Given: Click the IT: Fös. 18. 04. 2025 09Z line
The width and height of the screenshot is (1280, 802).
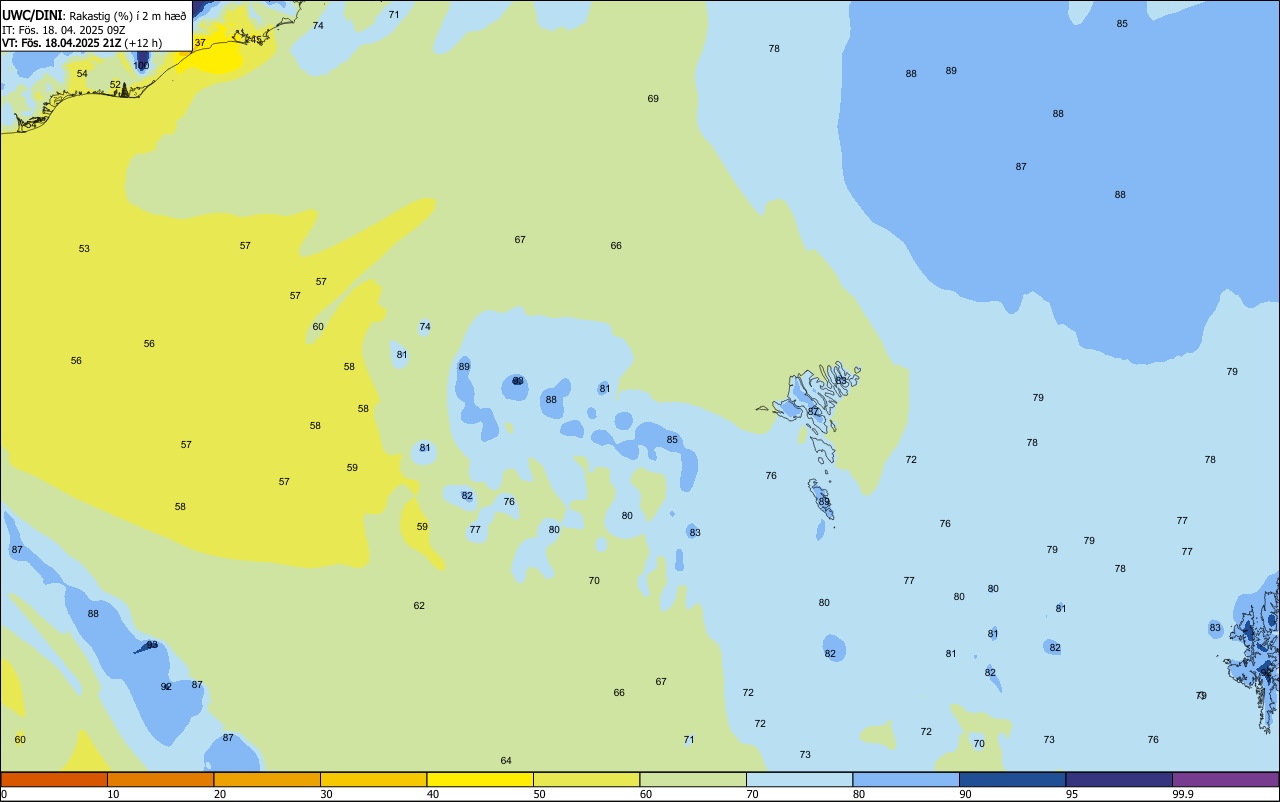Looking at the screenshot, I should coord(61,30).
